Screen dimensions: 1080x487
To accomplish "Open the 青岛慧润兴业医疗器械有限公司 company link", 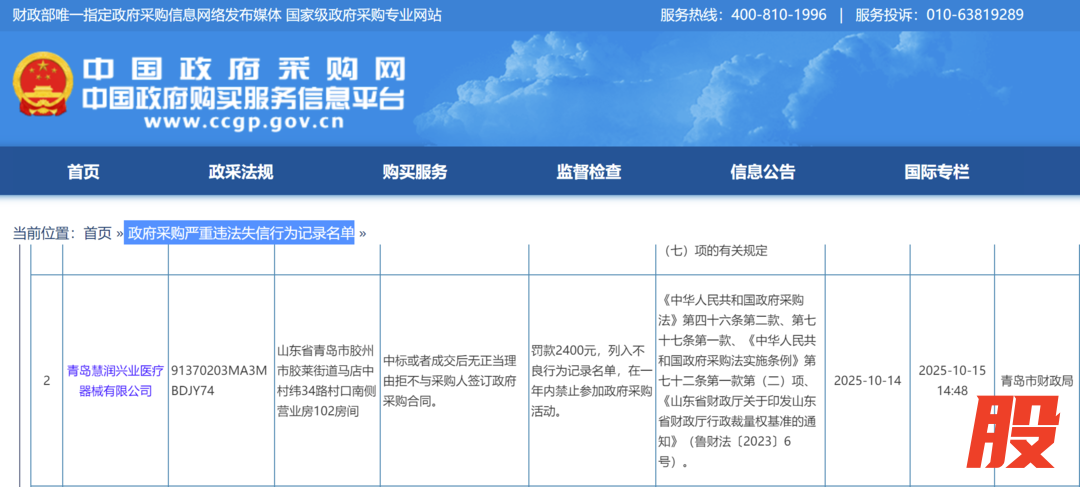I will pos(116,380).
